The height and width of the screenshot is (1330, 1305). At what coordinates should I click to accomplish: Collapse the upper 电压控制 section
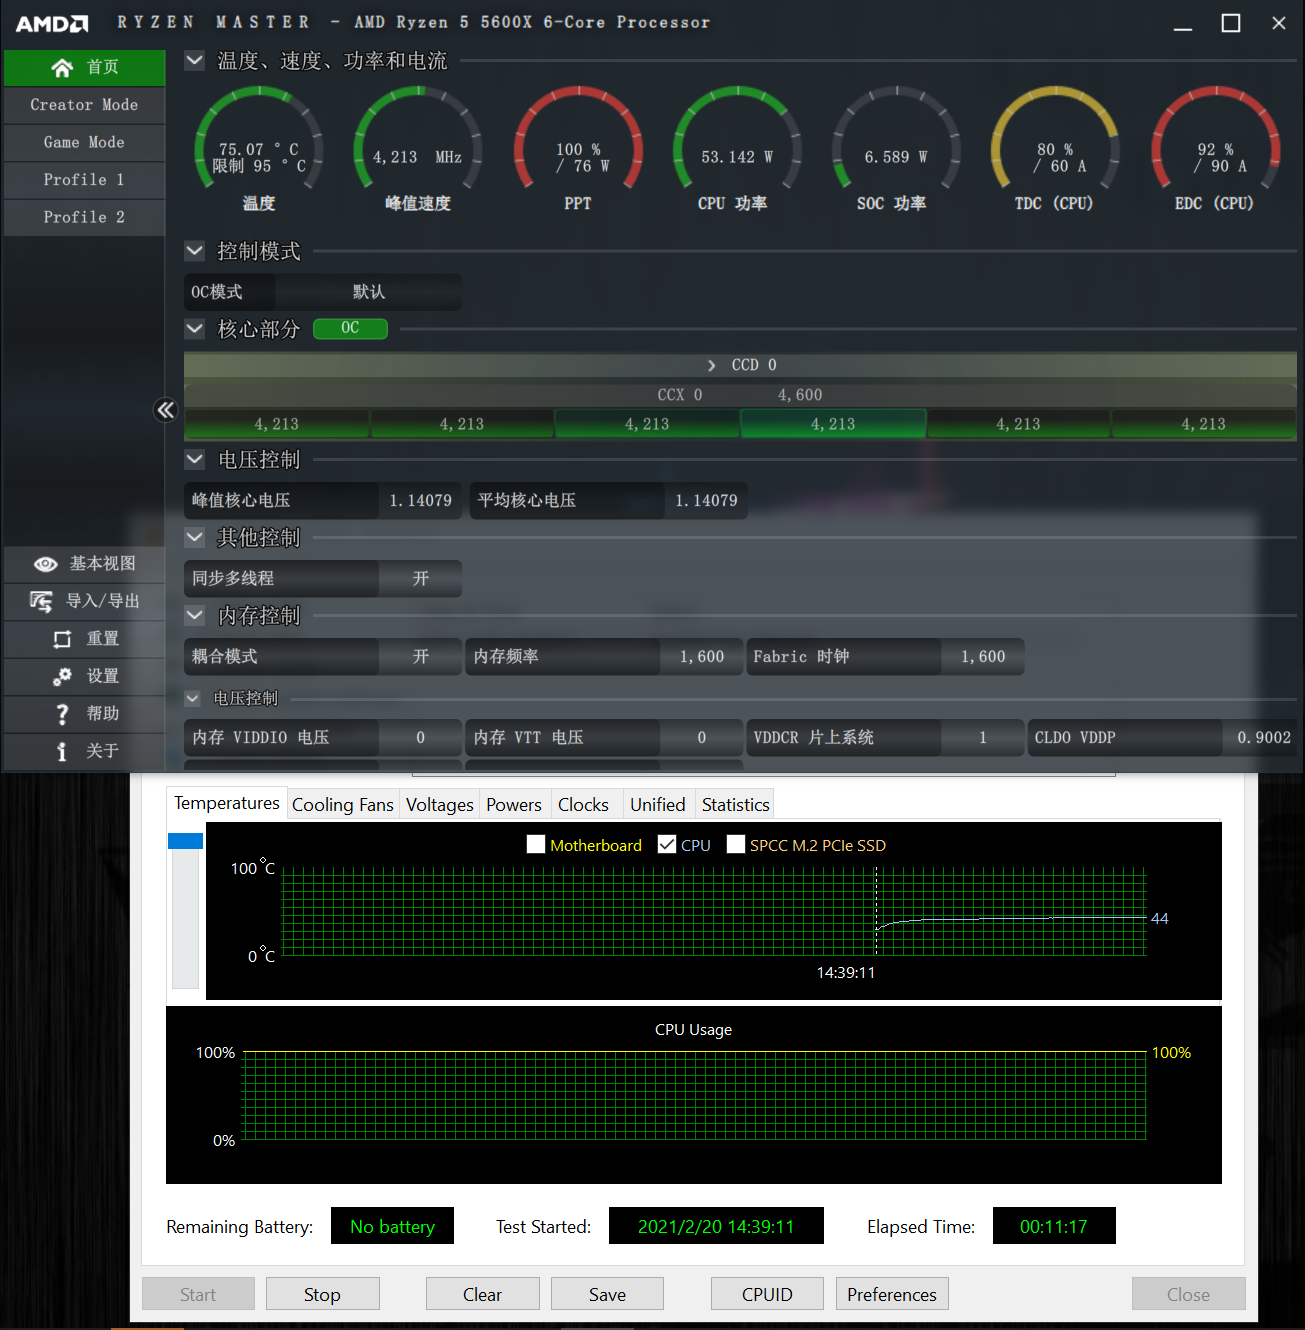(x=195, y=459)
